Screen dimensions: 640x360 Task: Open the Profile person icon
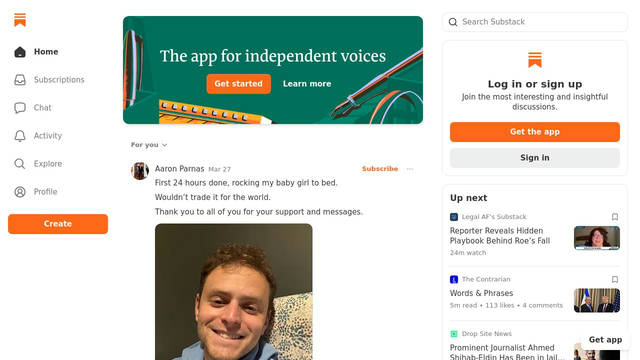coord(20,192)
